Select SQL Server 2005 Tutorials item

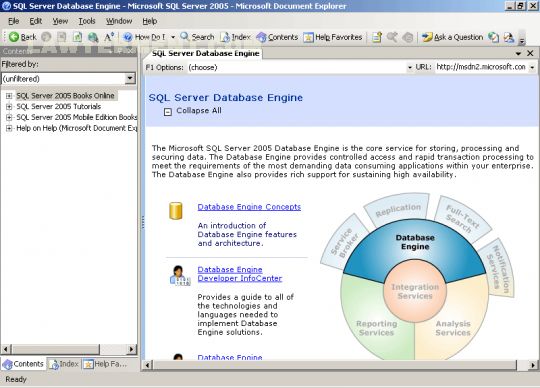click(59, 106)
